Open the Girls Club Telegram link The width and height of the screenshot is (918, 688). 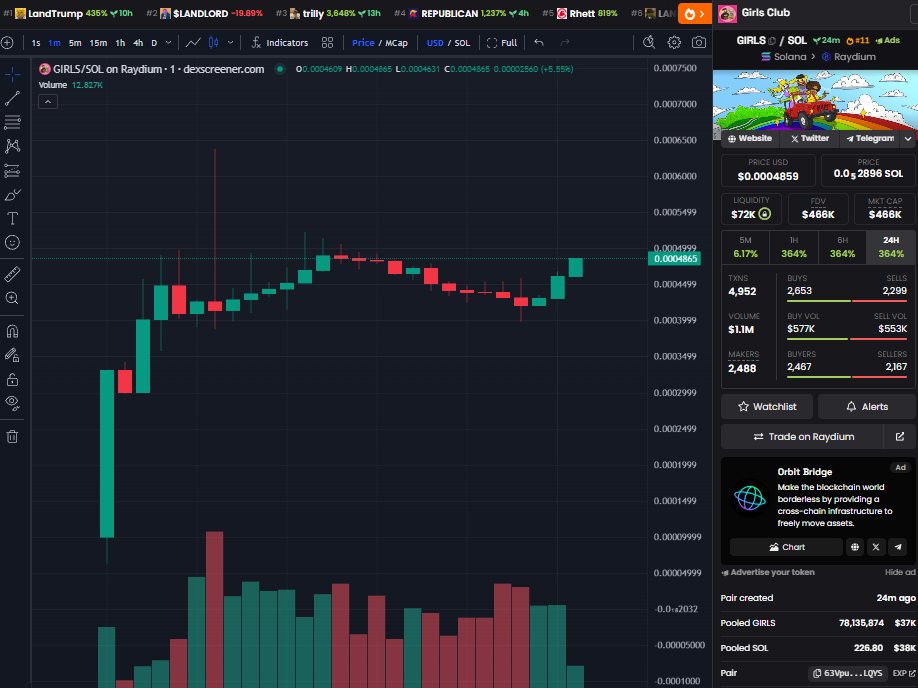[x=869, y=139]
